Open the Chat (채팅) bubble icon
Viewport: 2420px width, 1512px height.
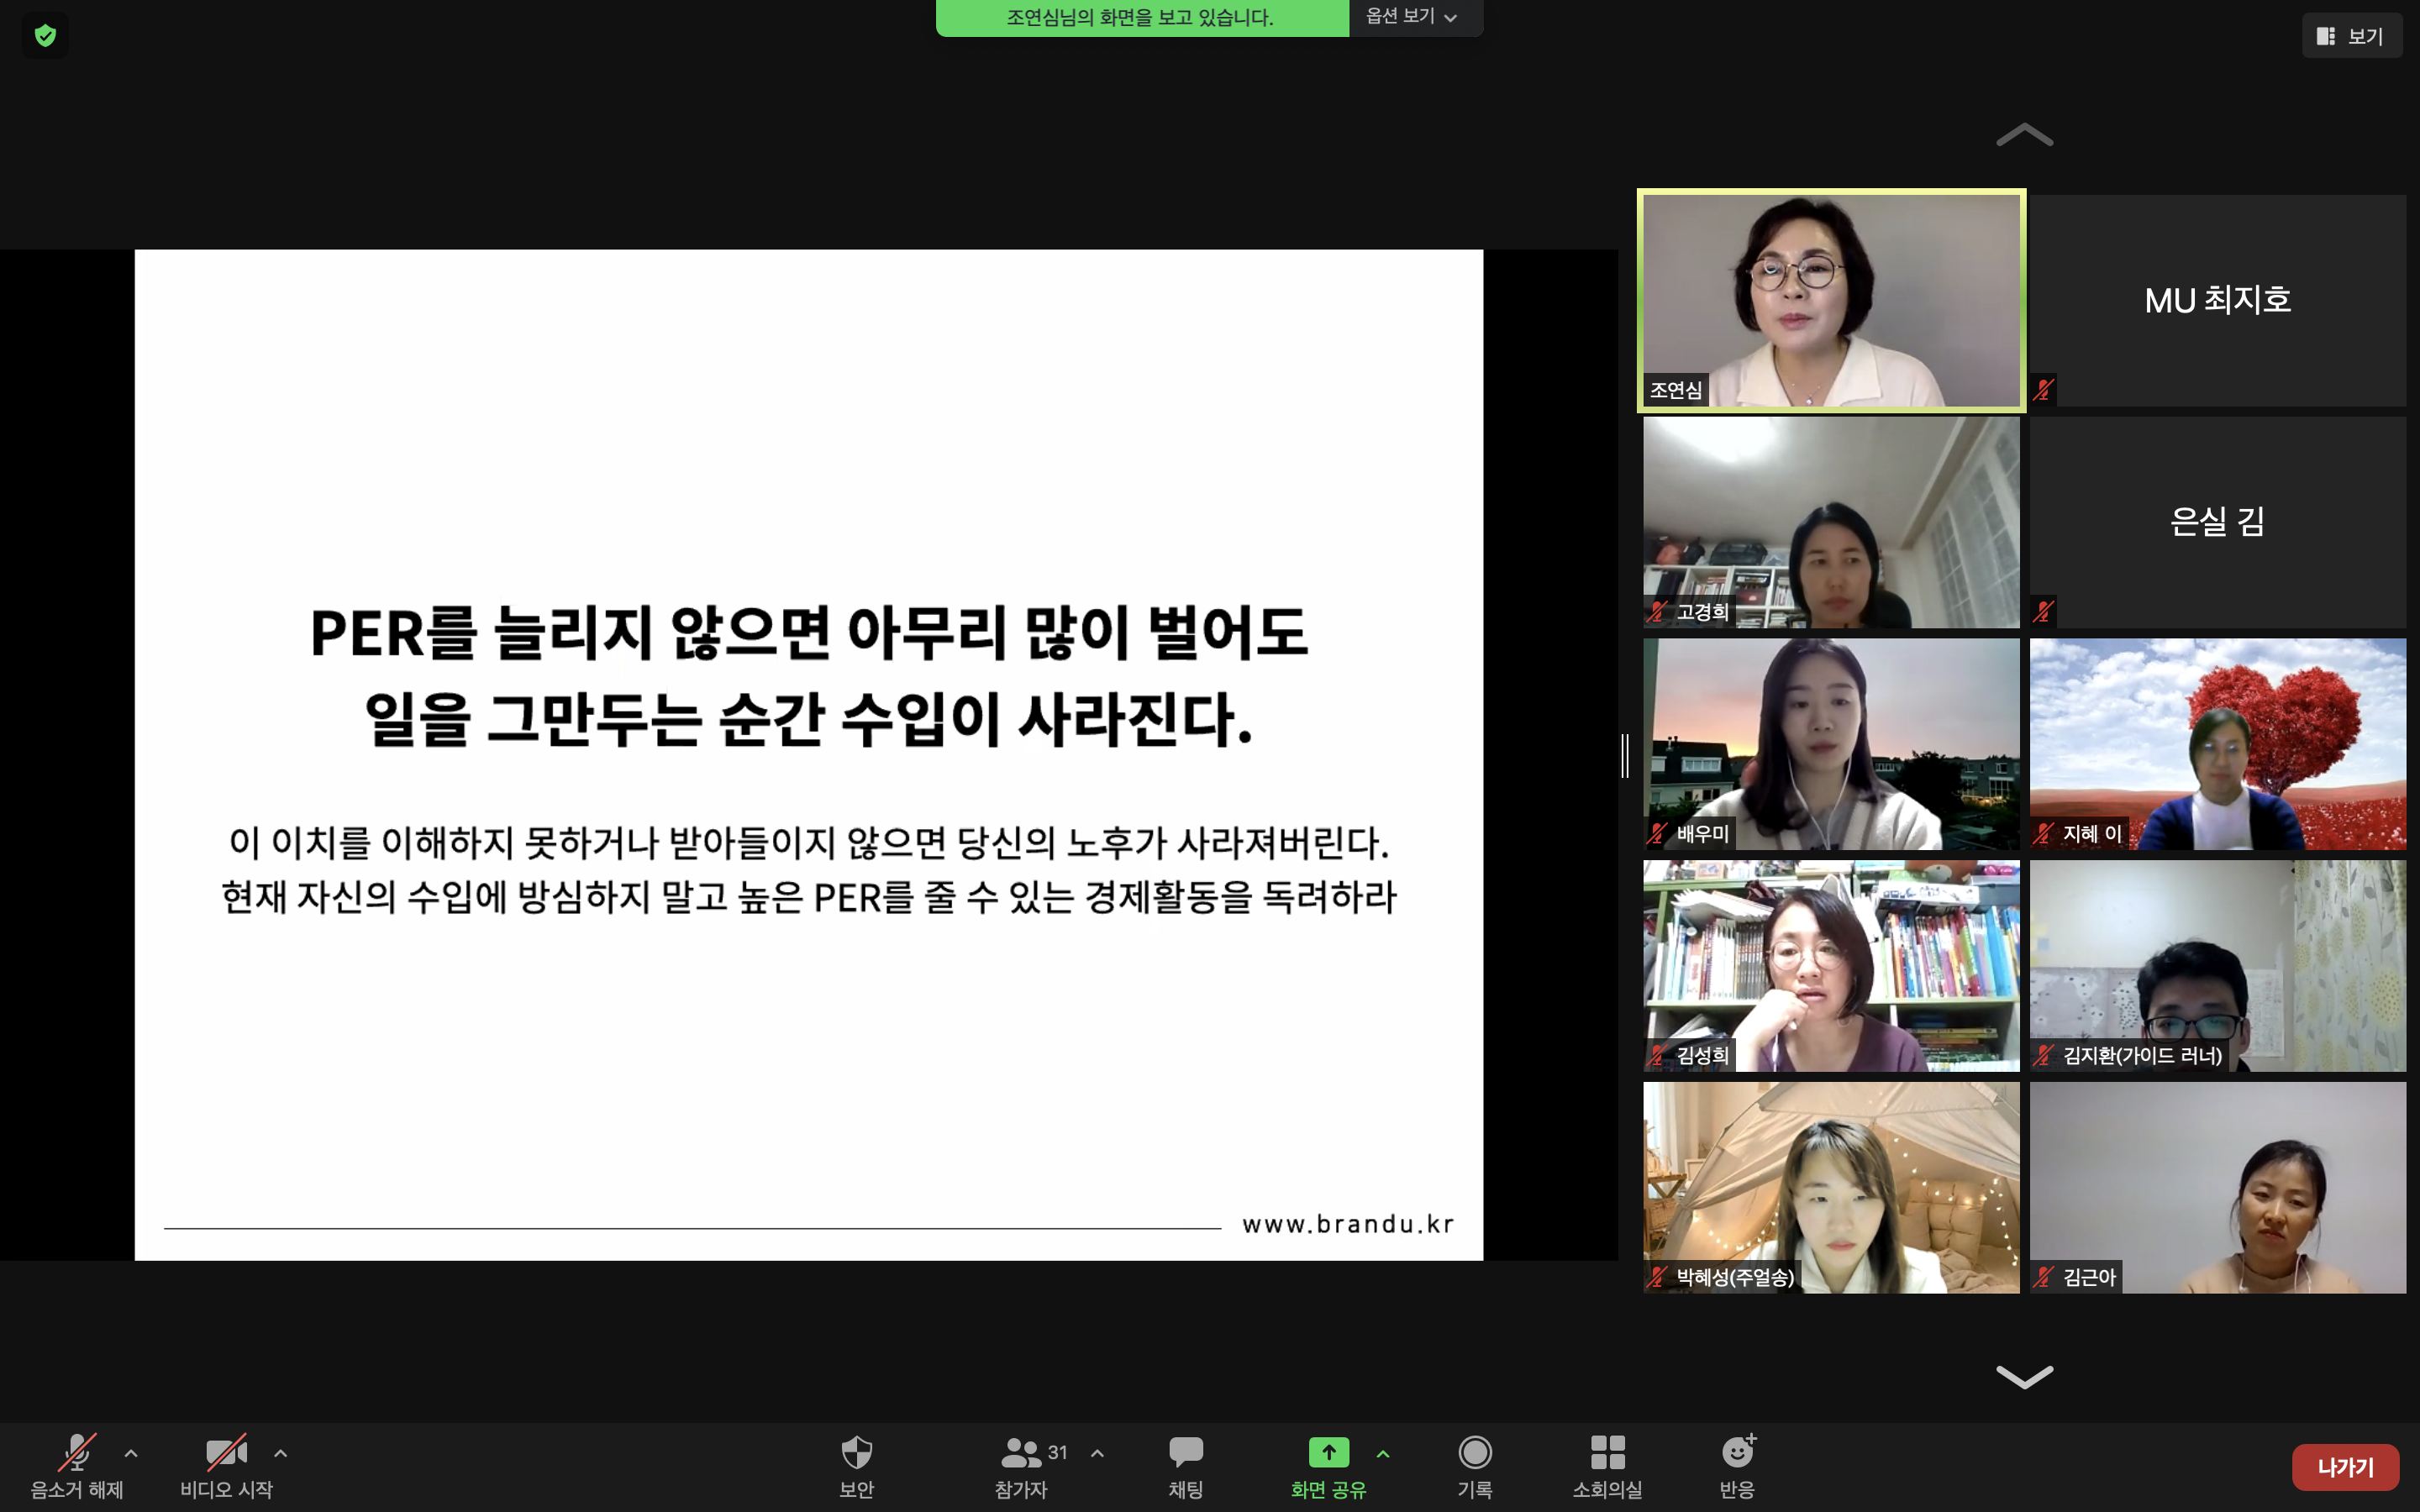click(1185, 1453)
